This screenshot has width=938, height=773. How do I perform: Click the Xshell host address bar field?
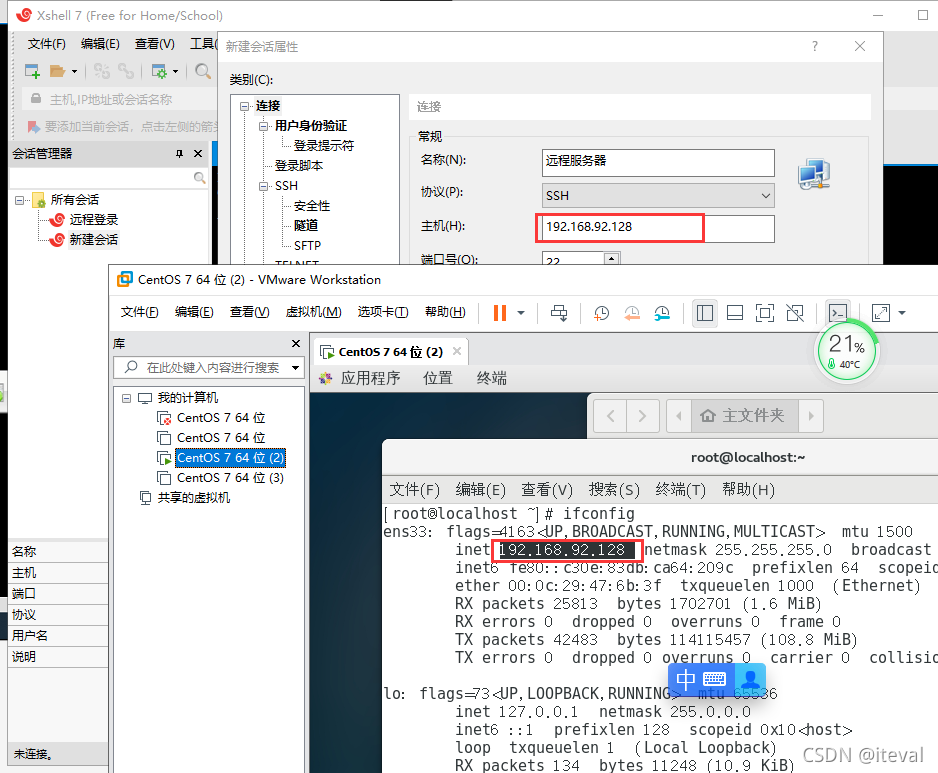[120, 99]
